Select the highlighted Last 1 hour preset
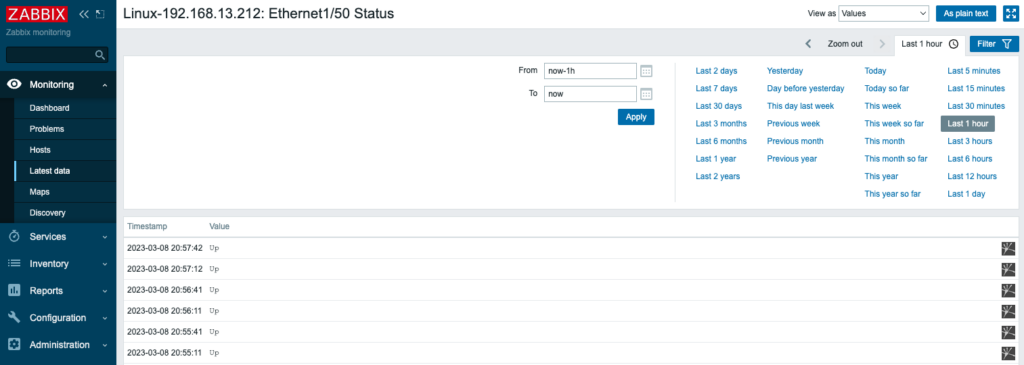 [x=968, y=123]
